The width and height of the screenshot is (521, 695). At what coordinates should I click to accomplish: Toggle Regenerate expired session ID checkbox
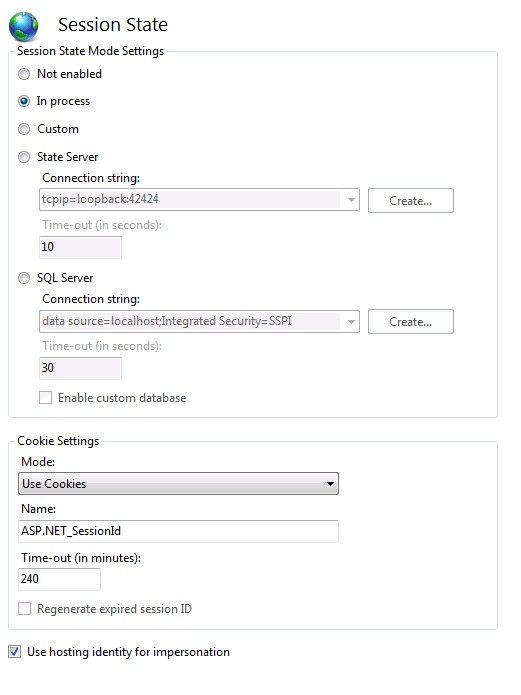24,609
